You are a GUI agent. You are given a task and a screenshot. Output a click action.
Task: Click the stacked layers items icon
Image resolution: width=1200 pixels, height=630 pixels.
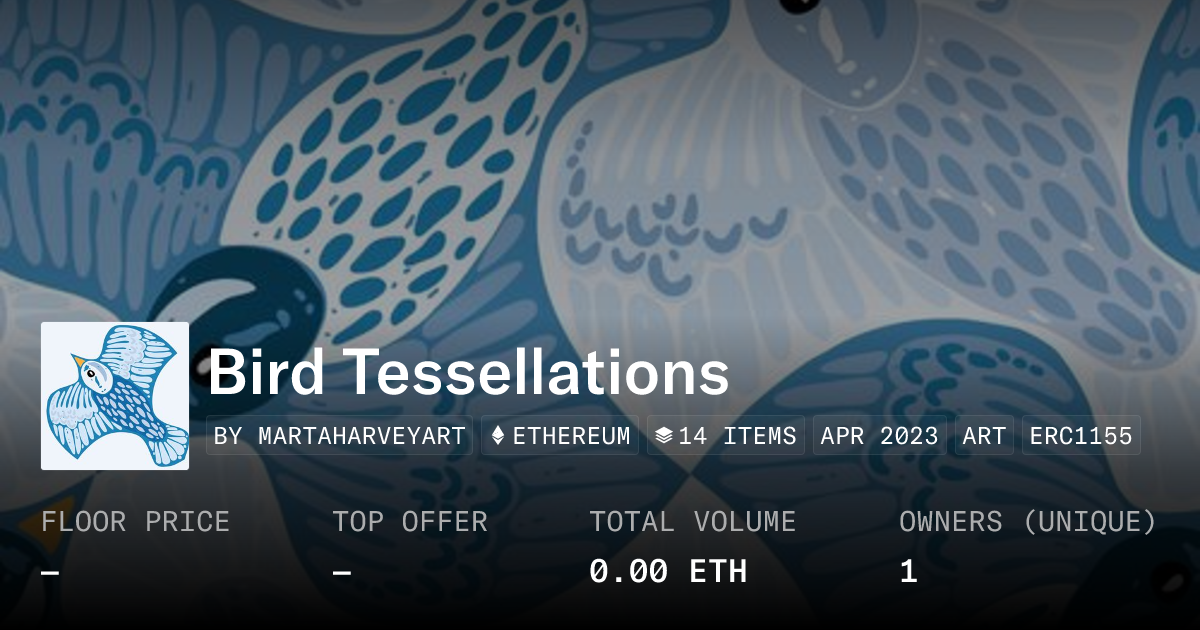tap(663, 436)
